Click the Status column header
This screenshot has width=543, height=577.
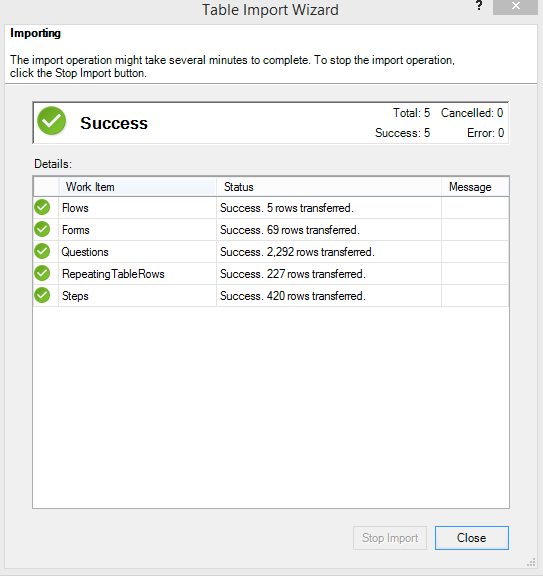329,187
